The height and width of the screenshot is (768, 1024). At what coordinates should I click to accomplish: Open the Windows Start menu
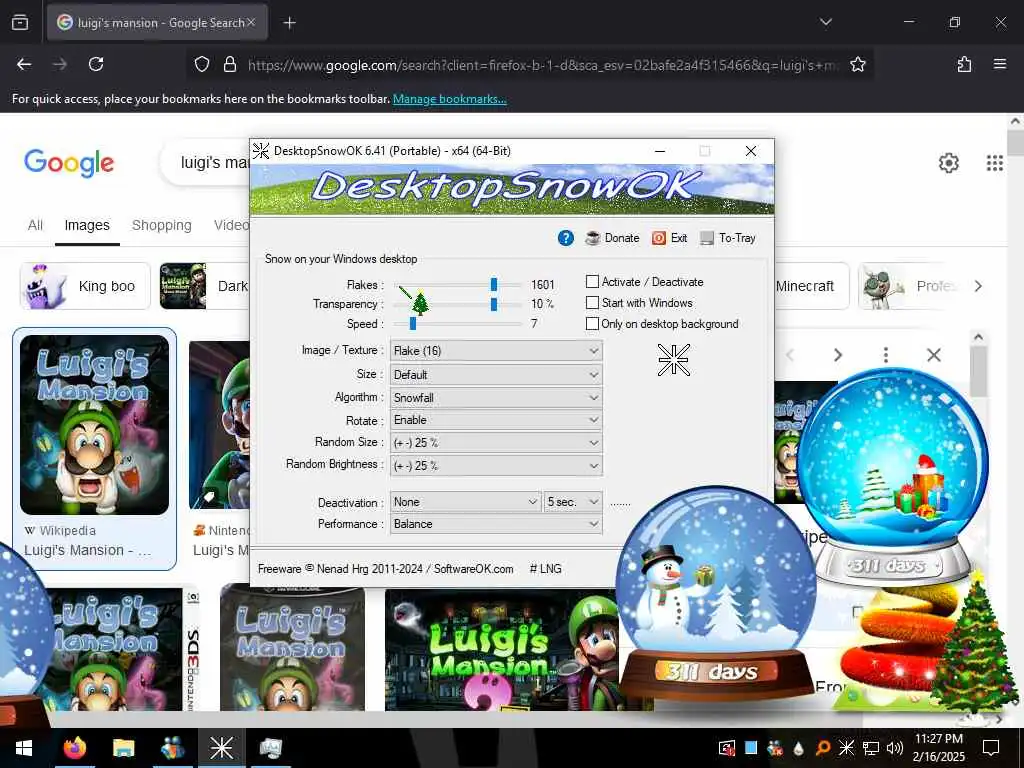coord(24,748)
